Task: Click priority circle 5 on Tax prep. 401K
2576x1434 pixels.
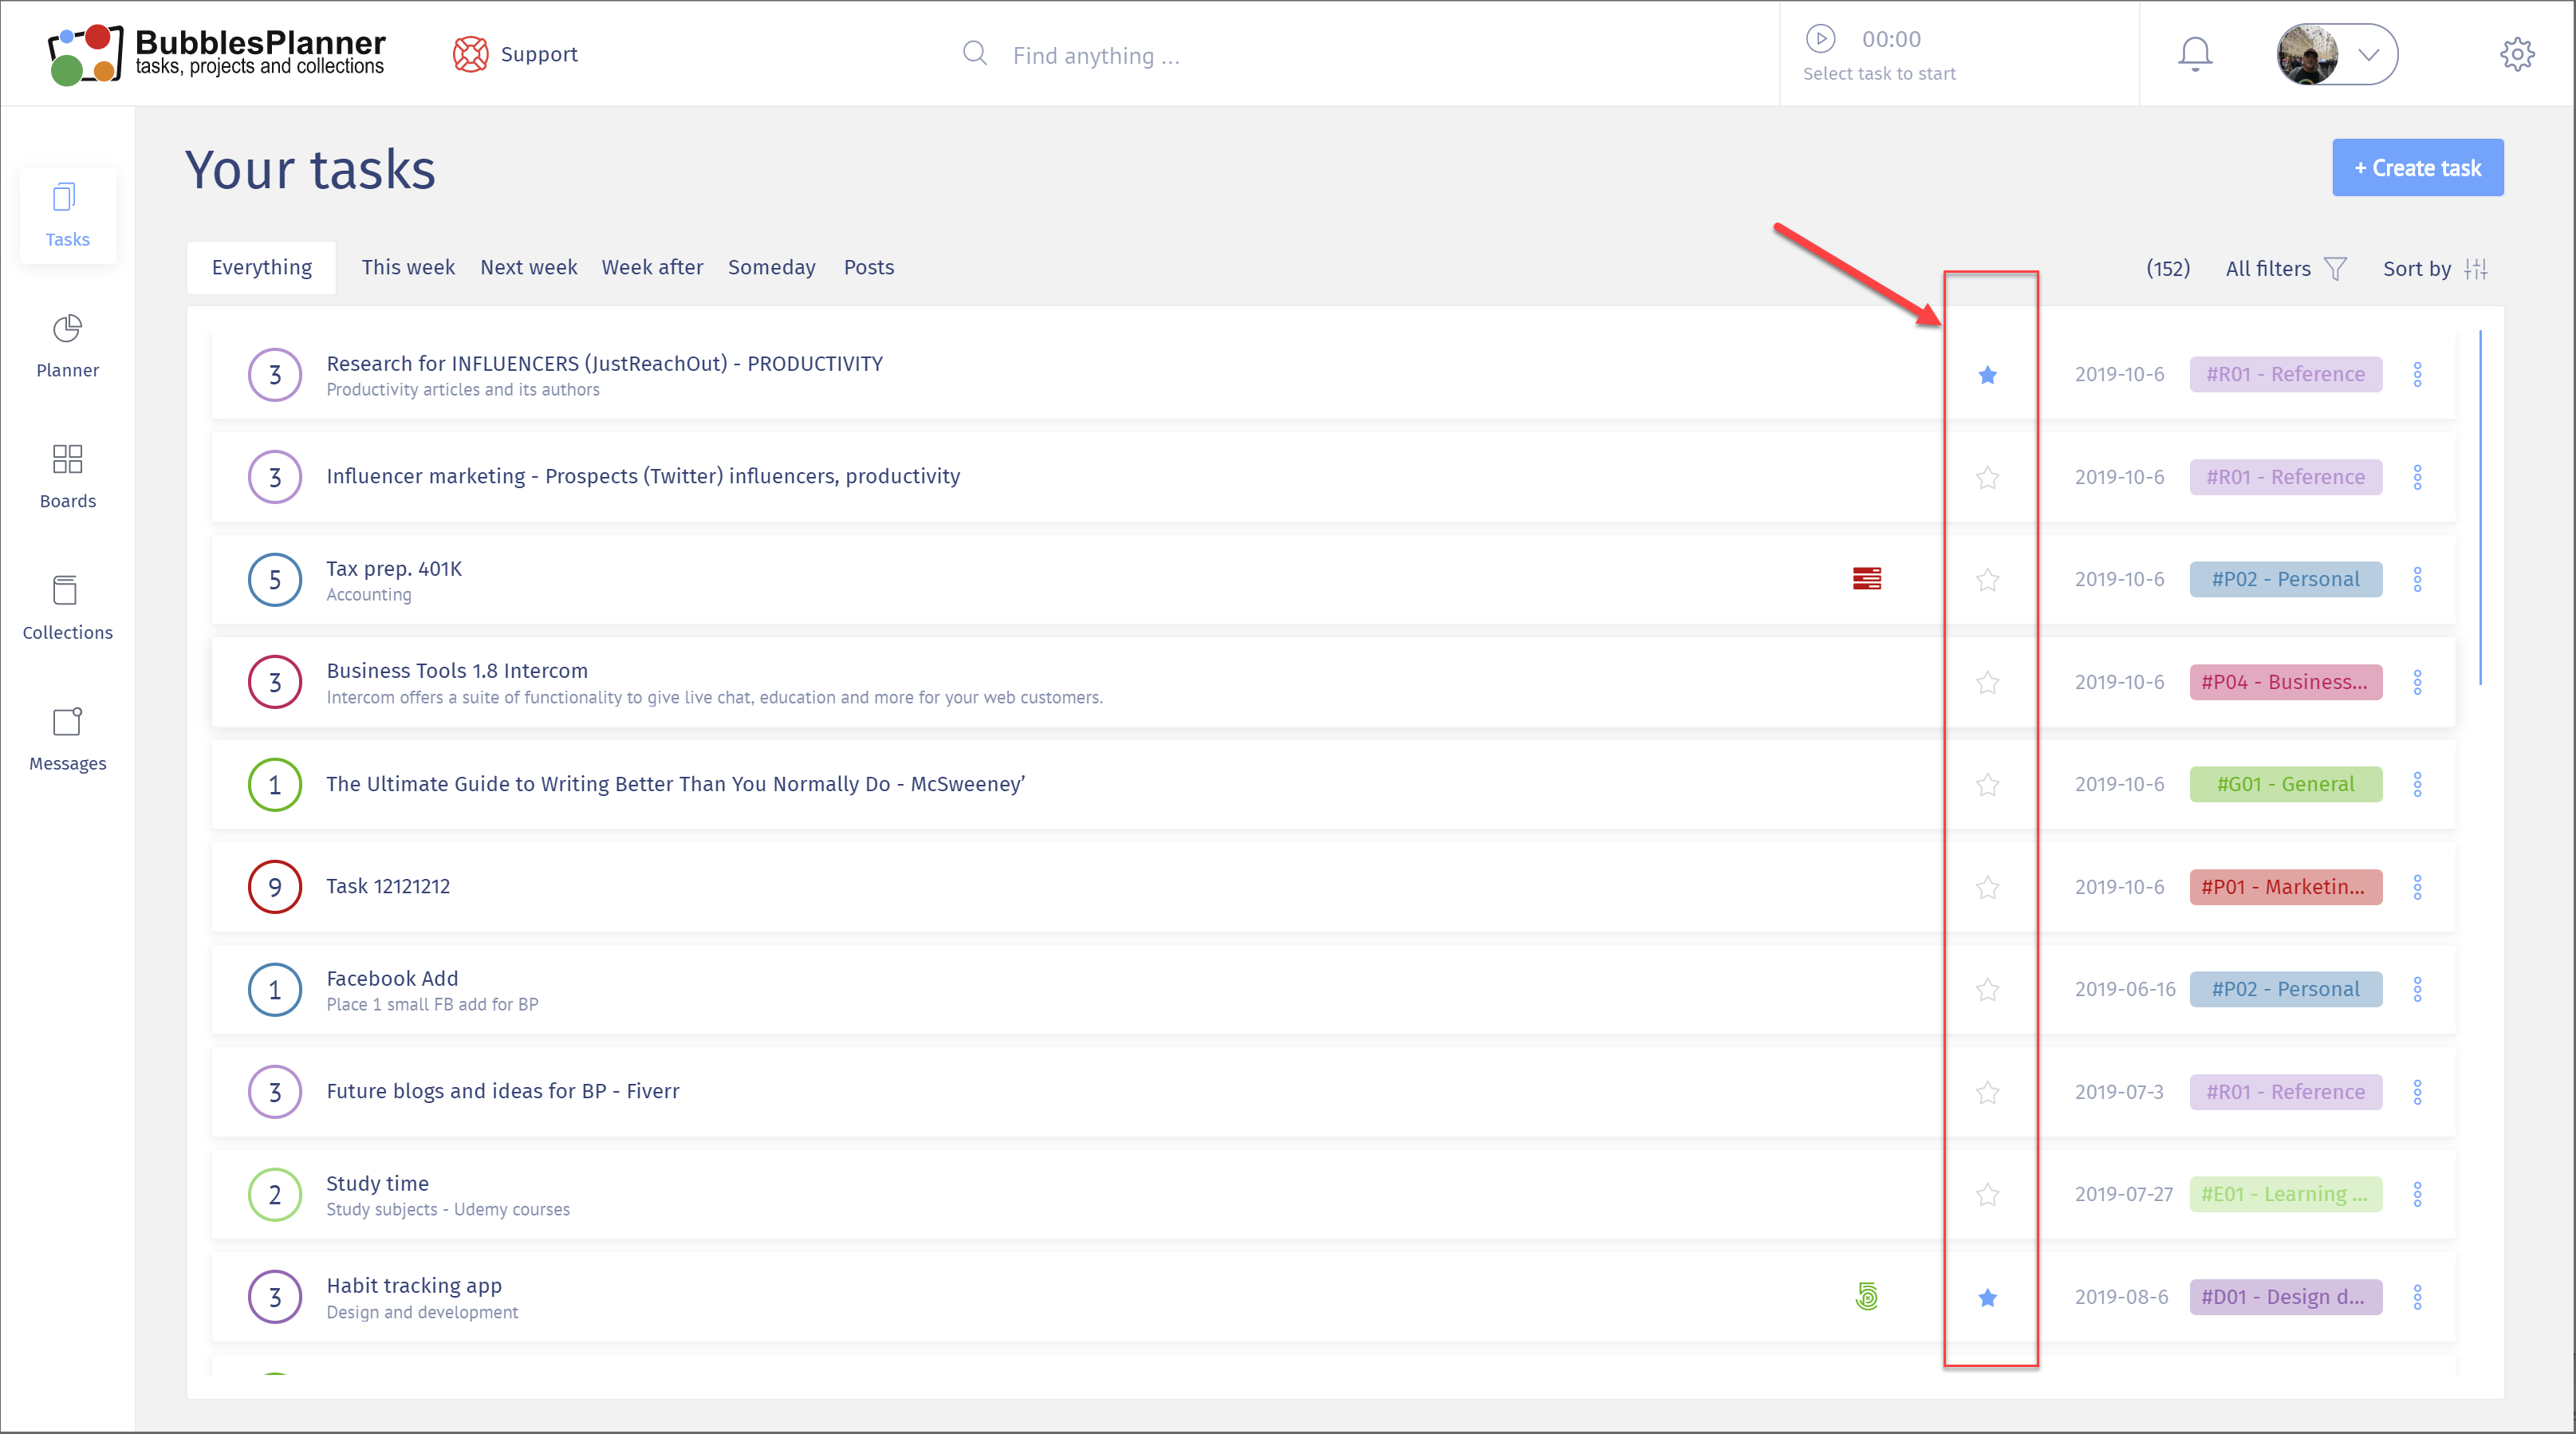Action: click(x=275, y=579)
